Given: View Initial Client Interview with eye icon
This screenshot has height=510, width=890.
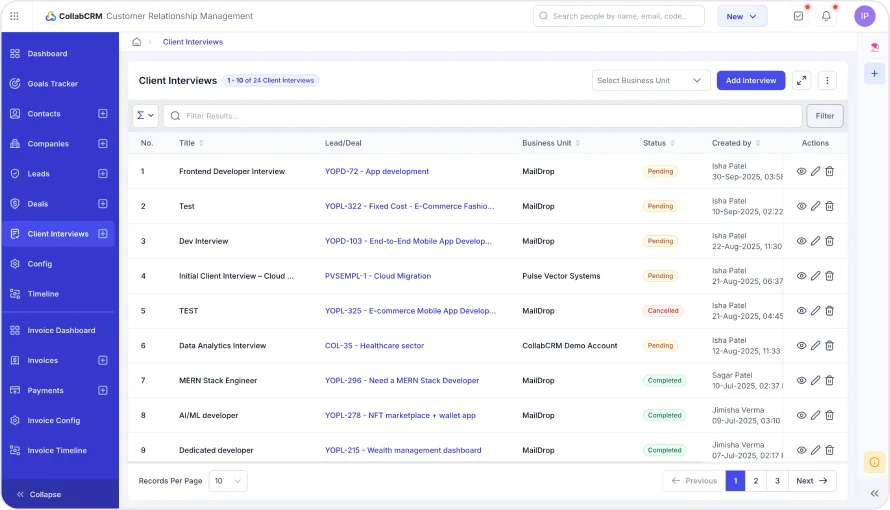Looking at the screenshot, I should tap(801, 276).
